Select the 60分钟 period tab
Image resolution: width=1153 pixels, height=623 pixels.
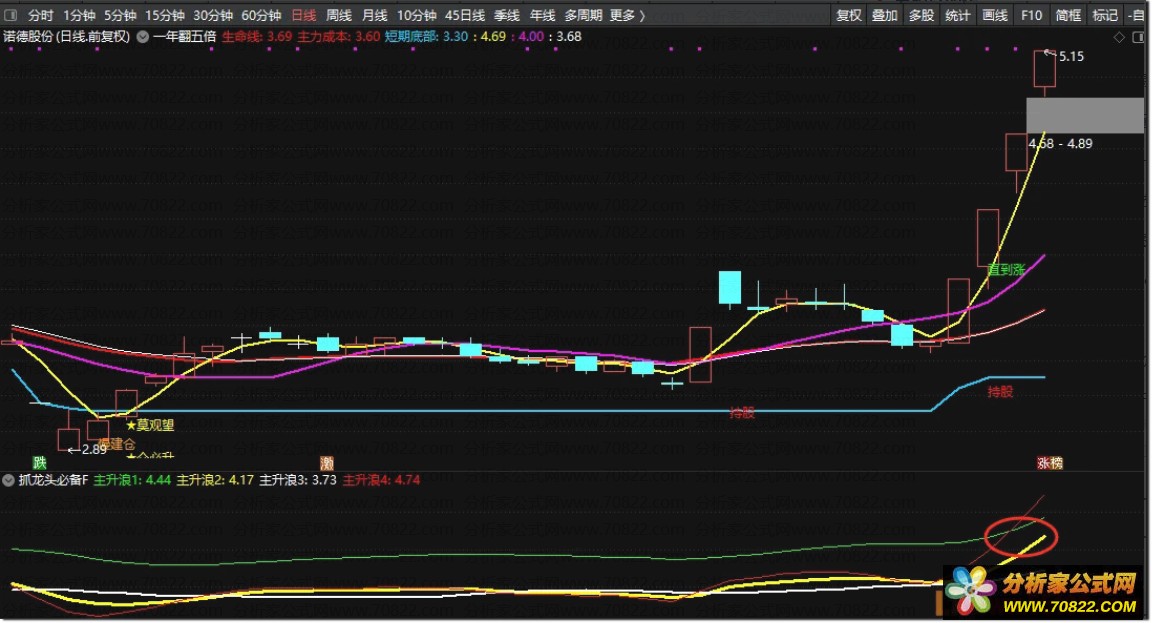(x=261, y=15)
